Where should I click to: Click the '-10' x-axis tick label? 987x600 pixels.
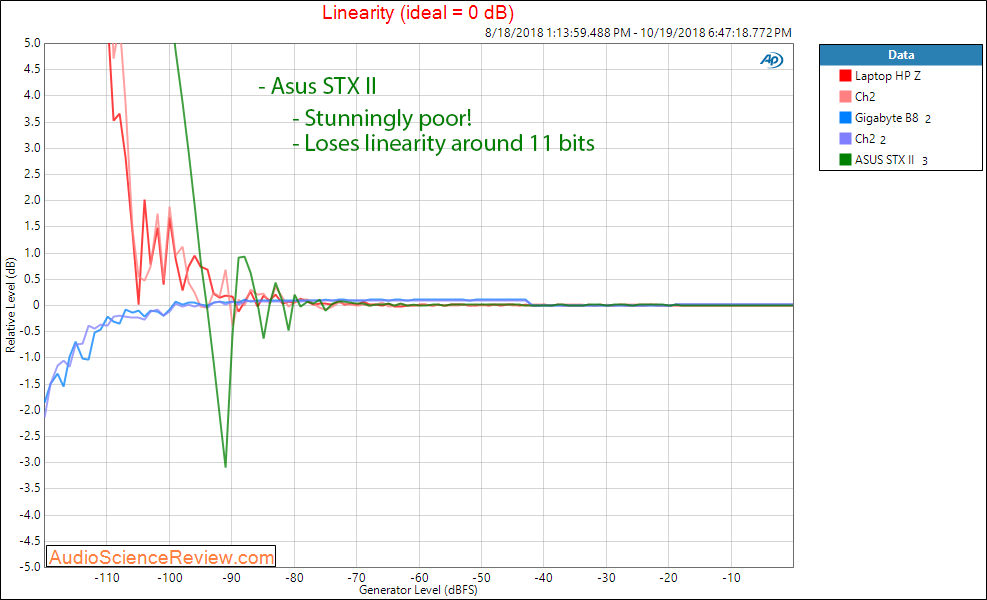coord(731,577)
